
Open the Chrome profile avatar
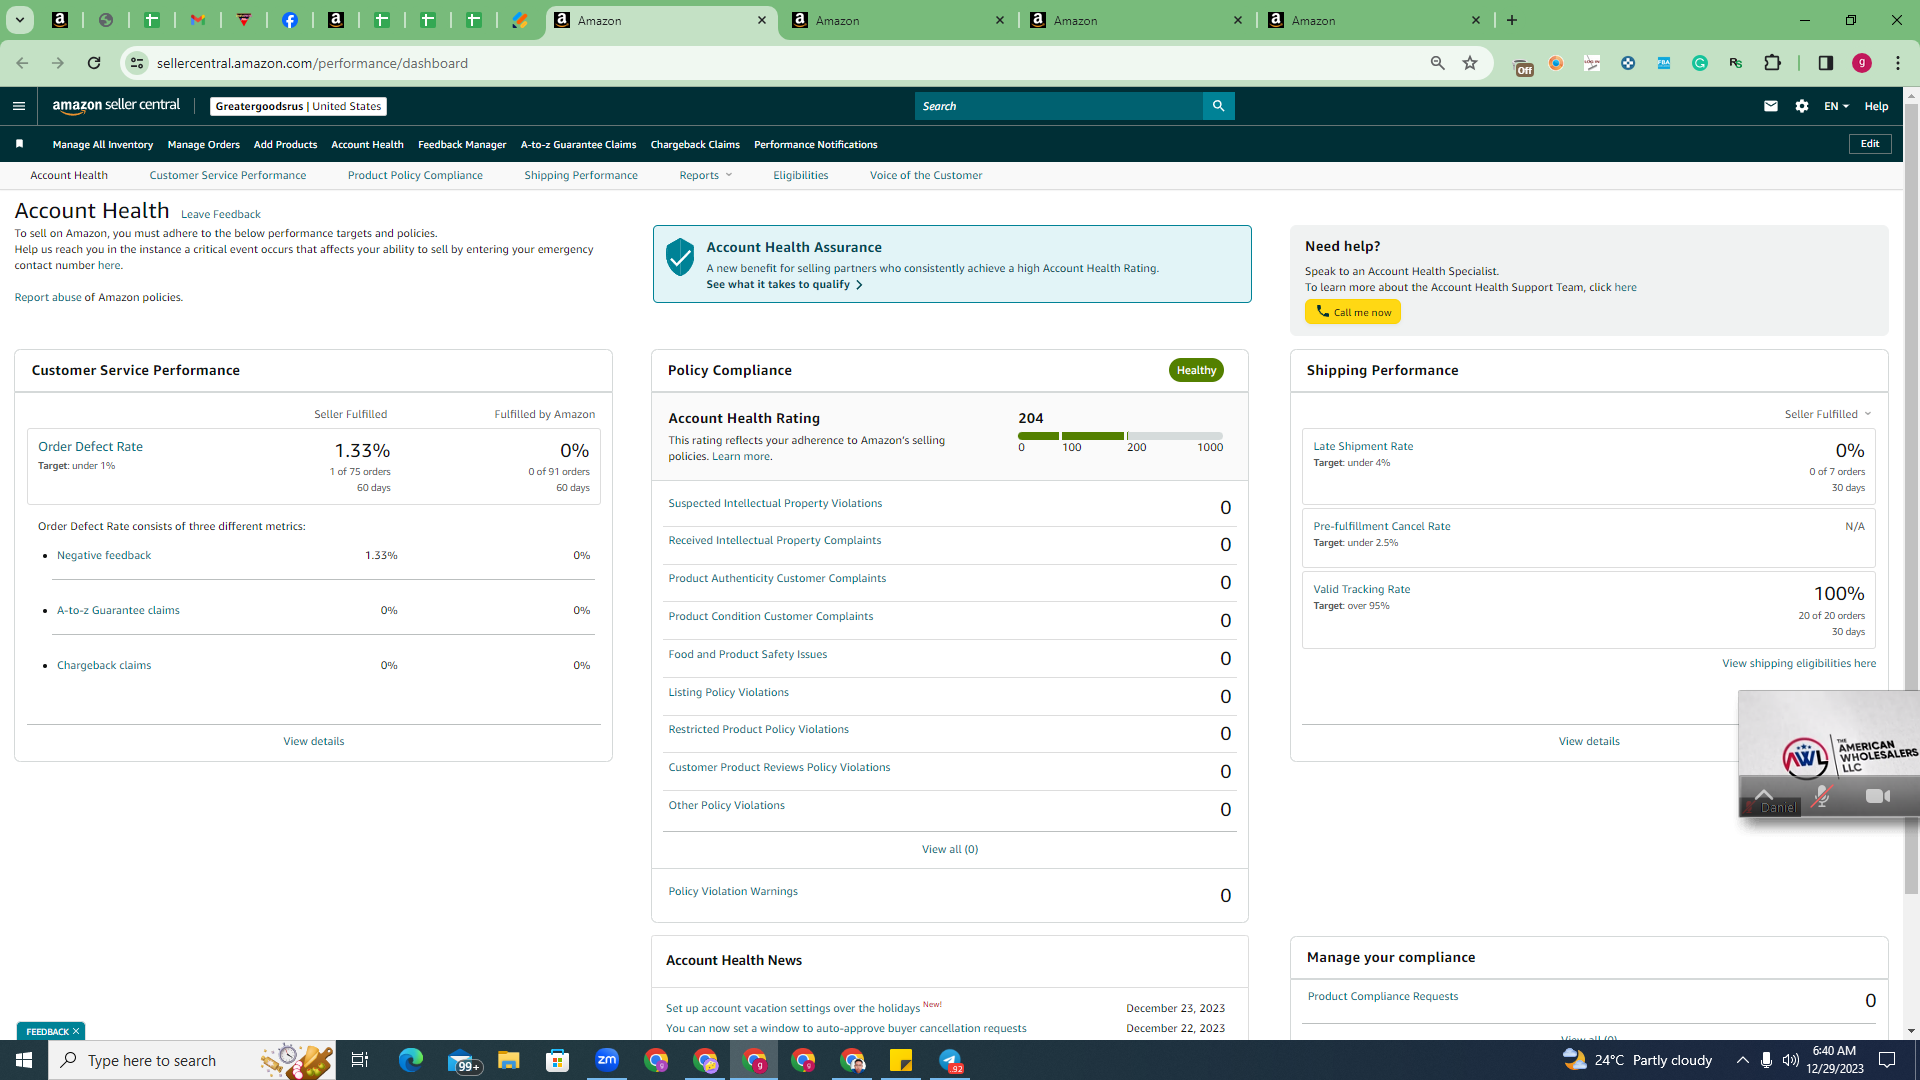click(1862, 63)
